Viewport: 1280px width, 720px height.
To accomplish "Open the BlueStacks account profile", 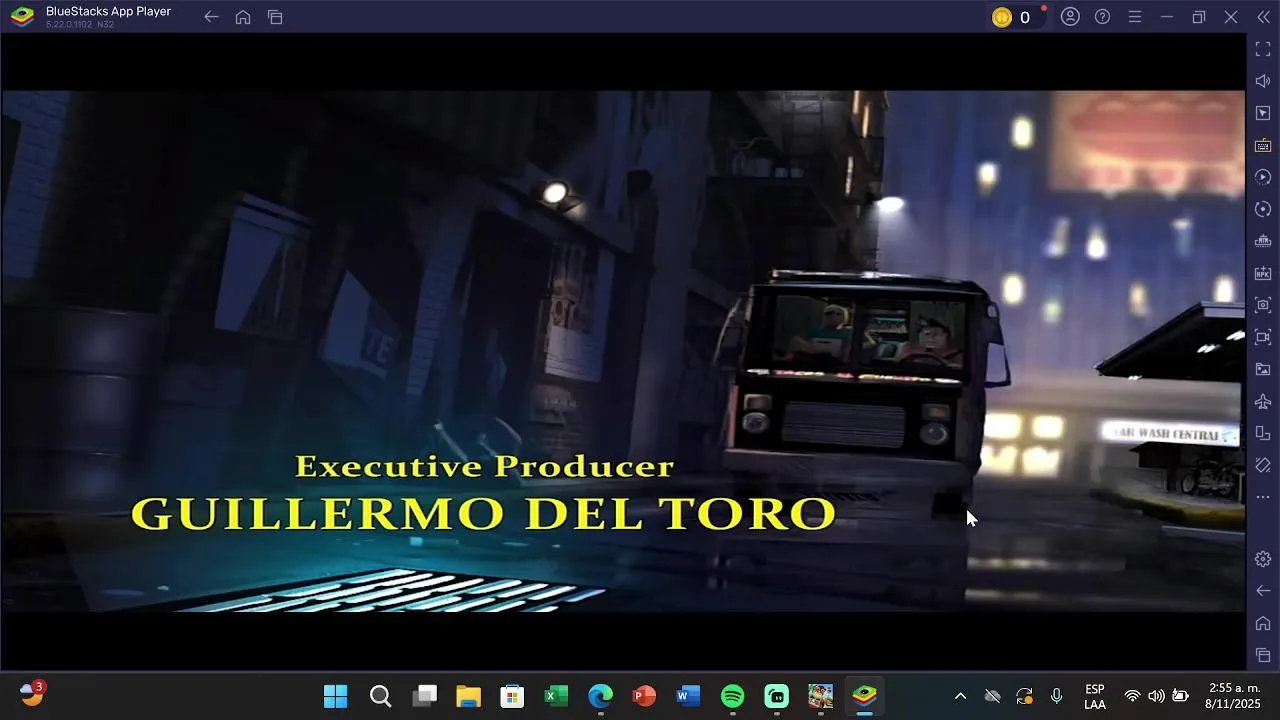I will pos(1070,17).
